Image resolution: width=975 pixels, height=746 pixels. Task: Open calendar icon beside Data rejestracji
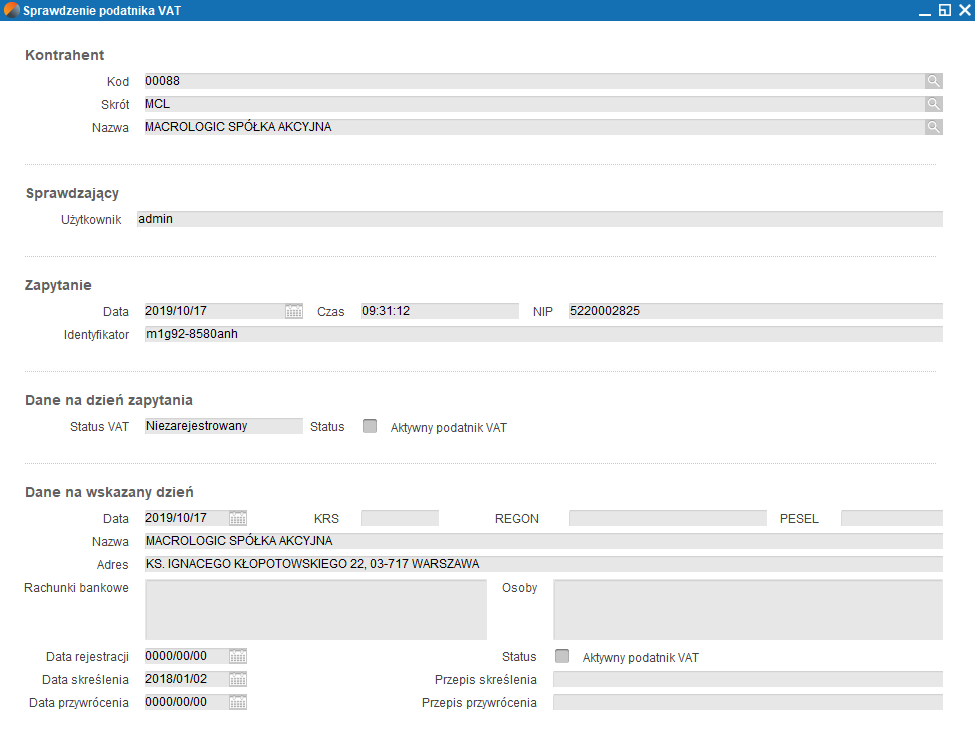(237, 657)
